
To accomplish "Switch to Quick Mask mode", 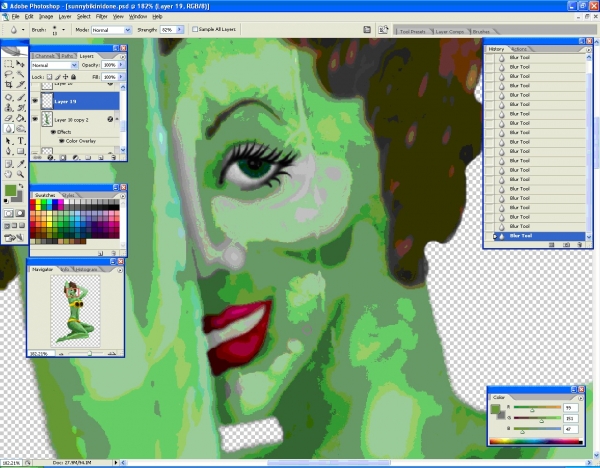I will [x=20, y=214].
